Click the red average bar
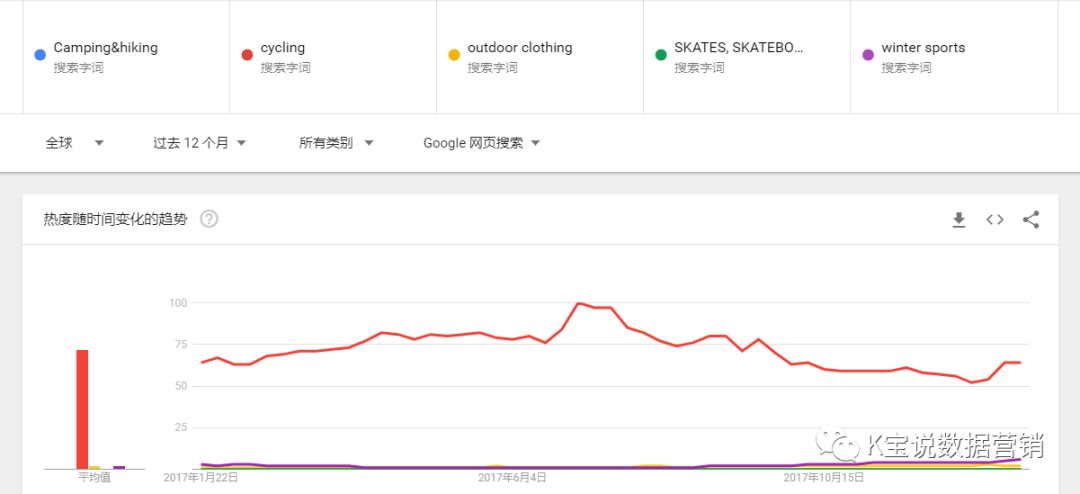Image resolution: width=1080 pixels, height=494 pixels. 82,410
